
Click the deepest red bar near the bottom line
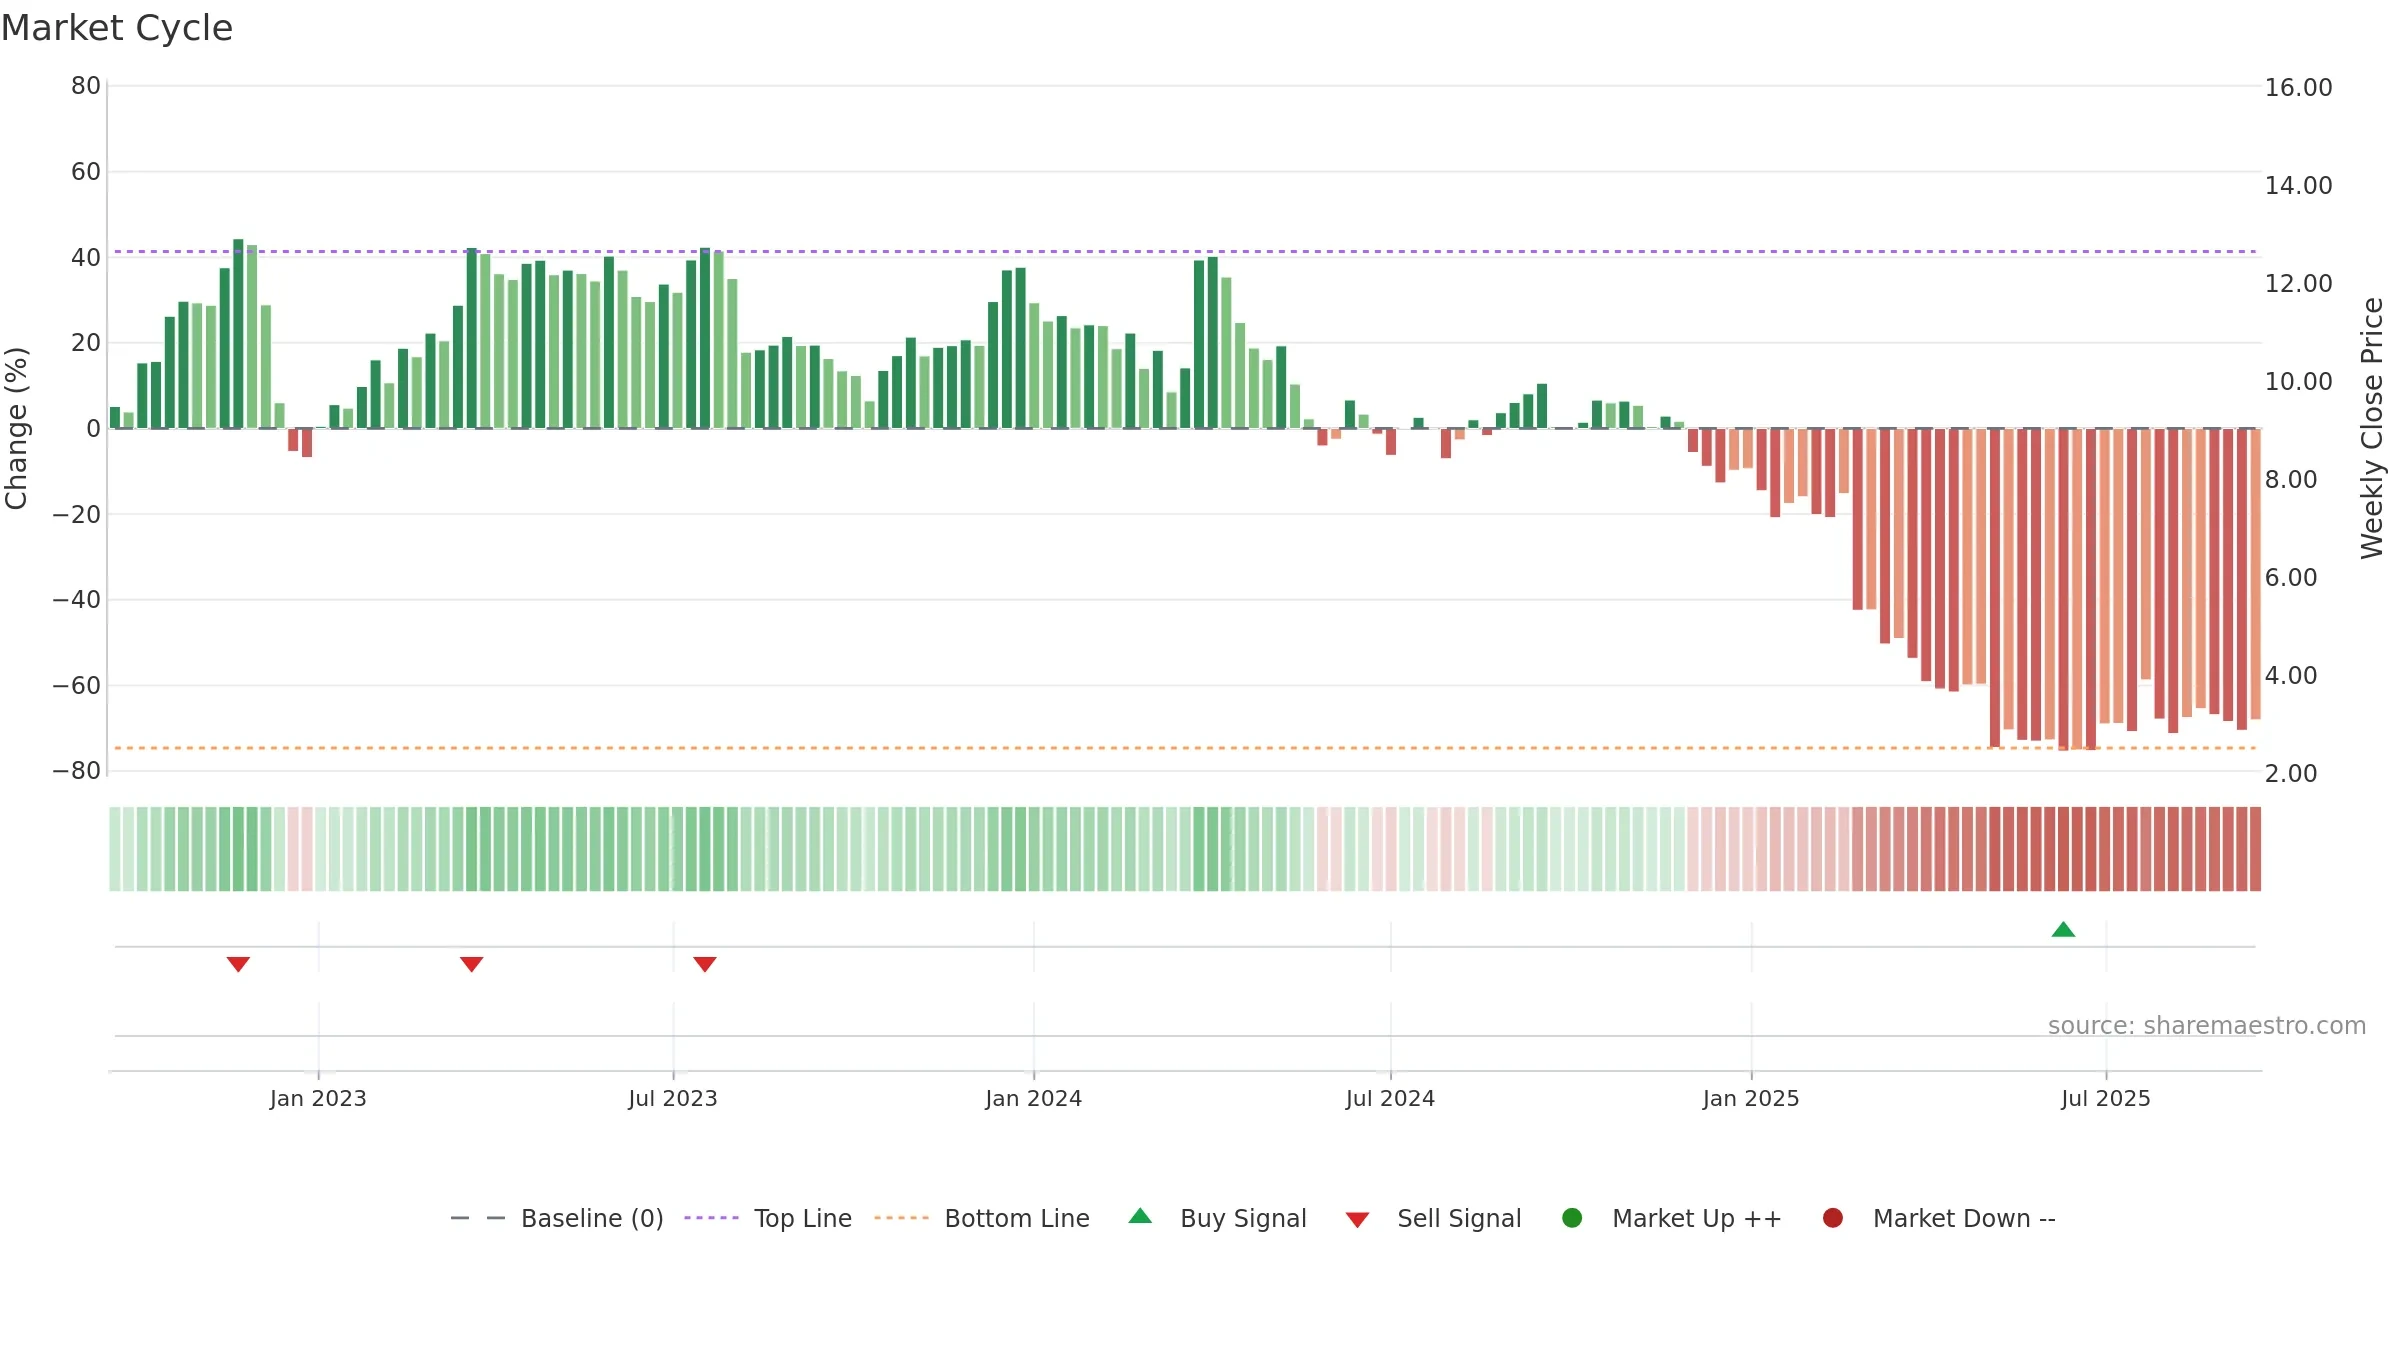point(2063,590)
